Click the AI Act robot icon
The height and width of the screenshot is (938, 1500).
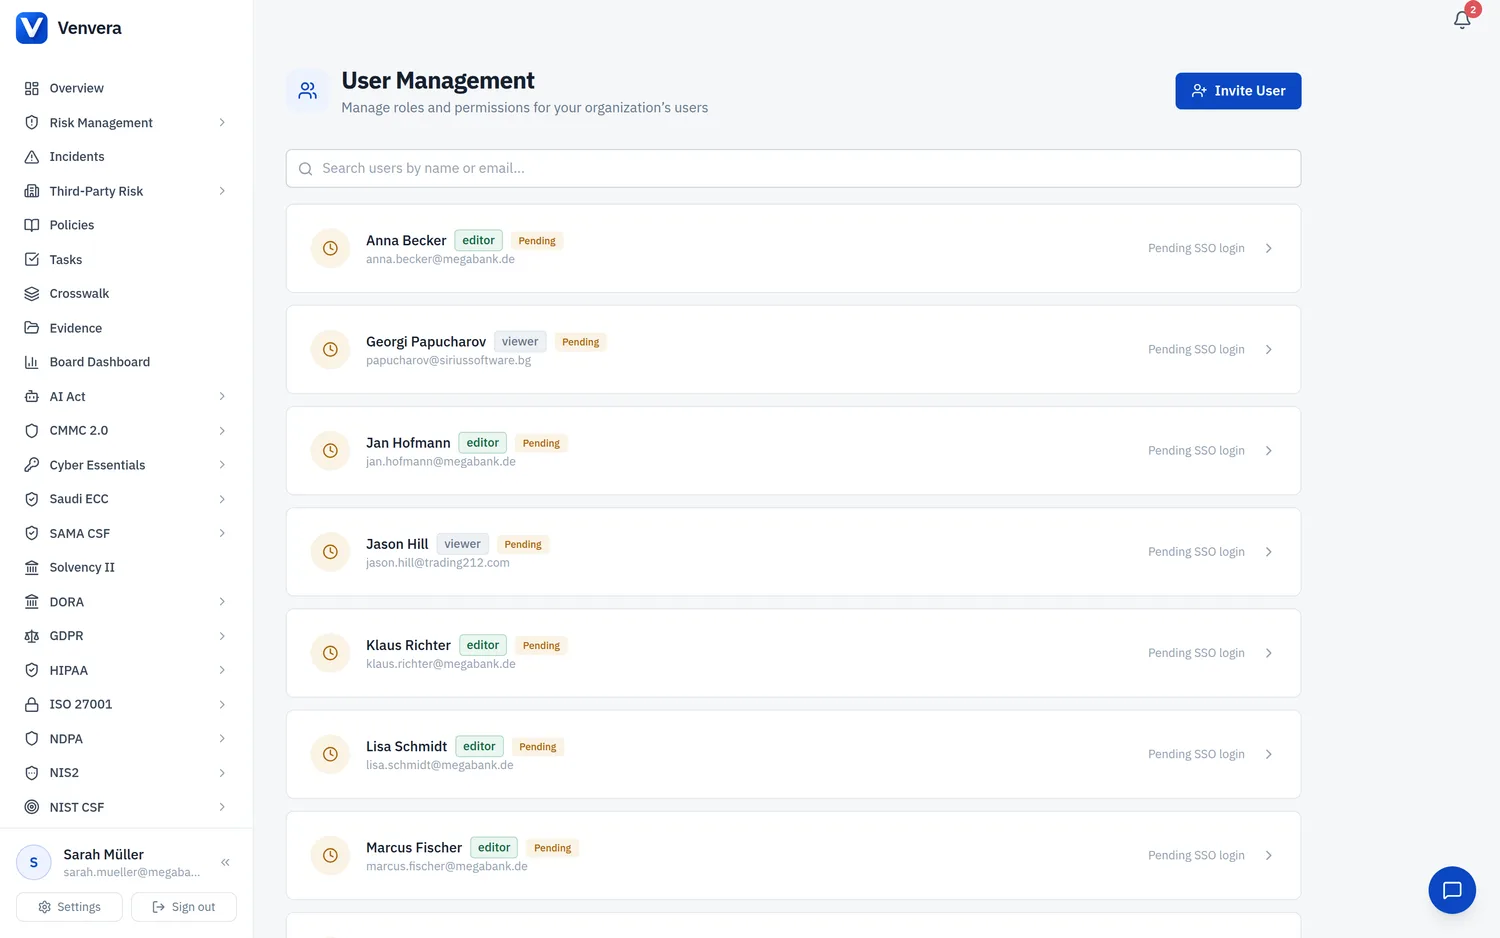[32, 397]
